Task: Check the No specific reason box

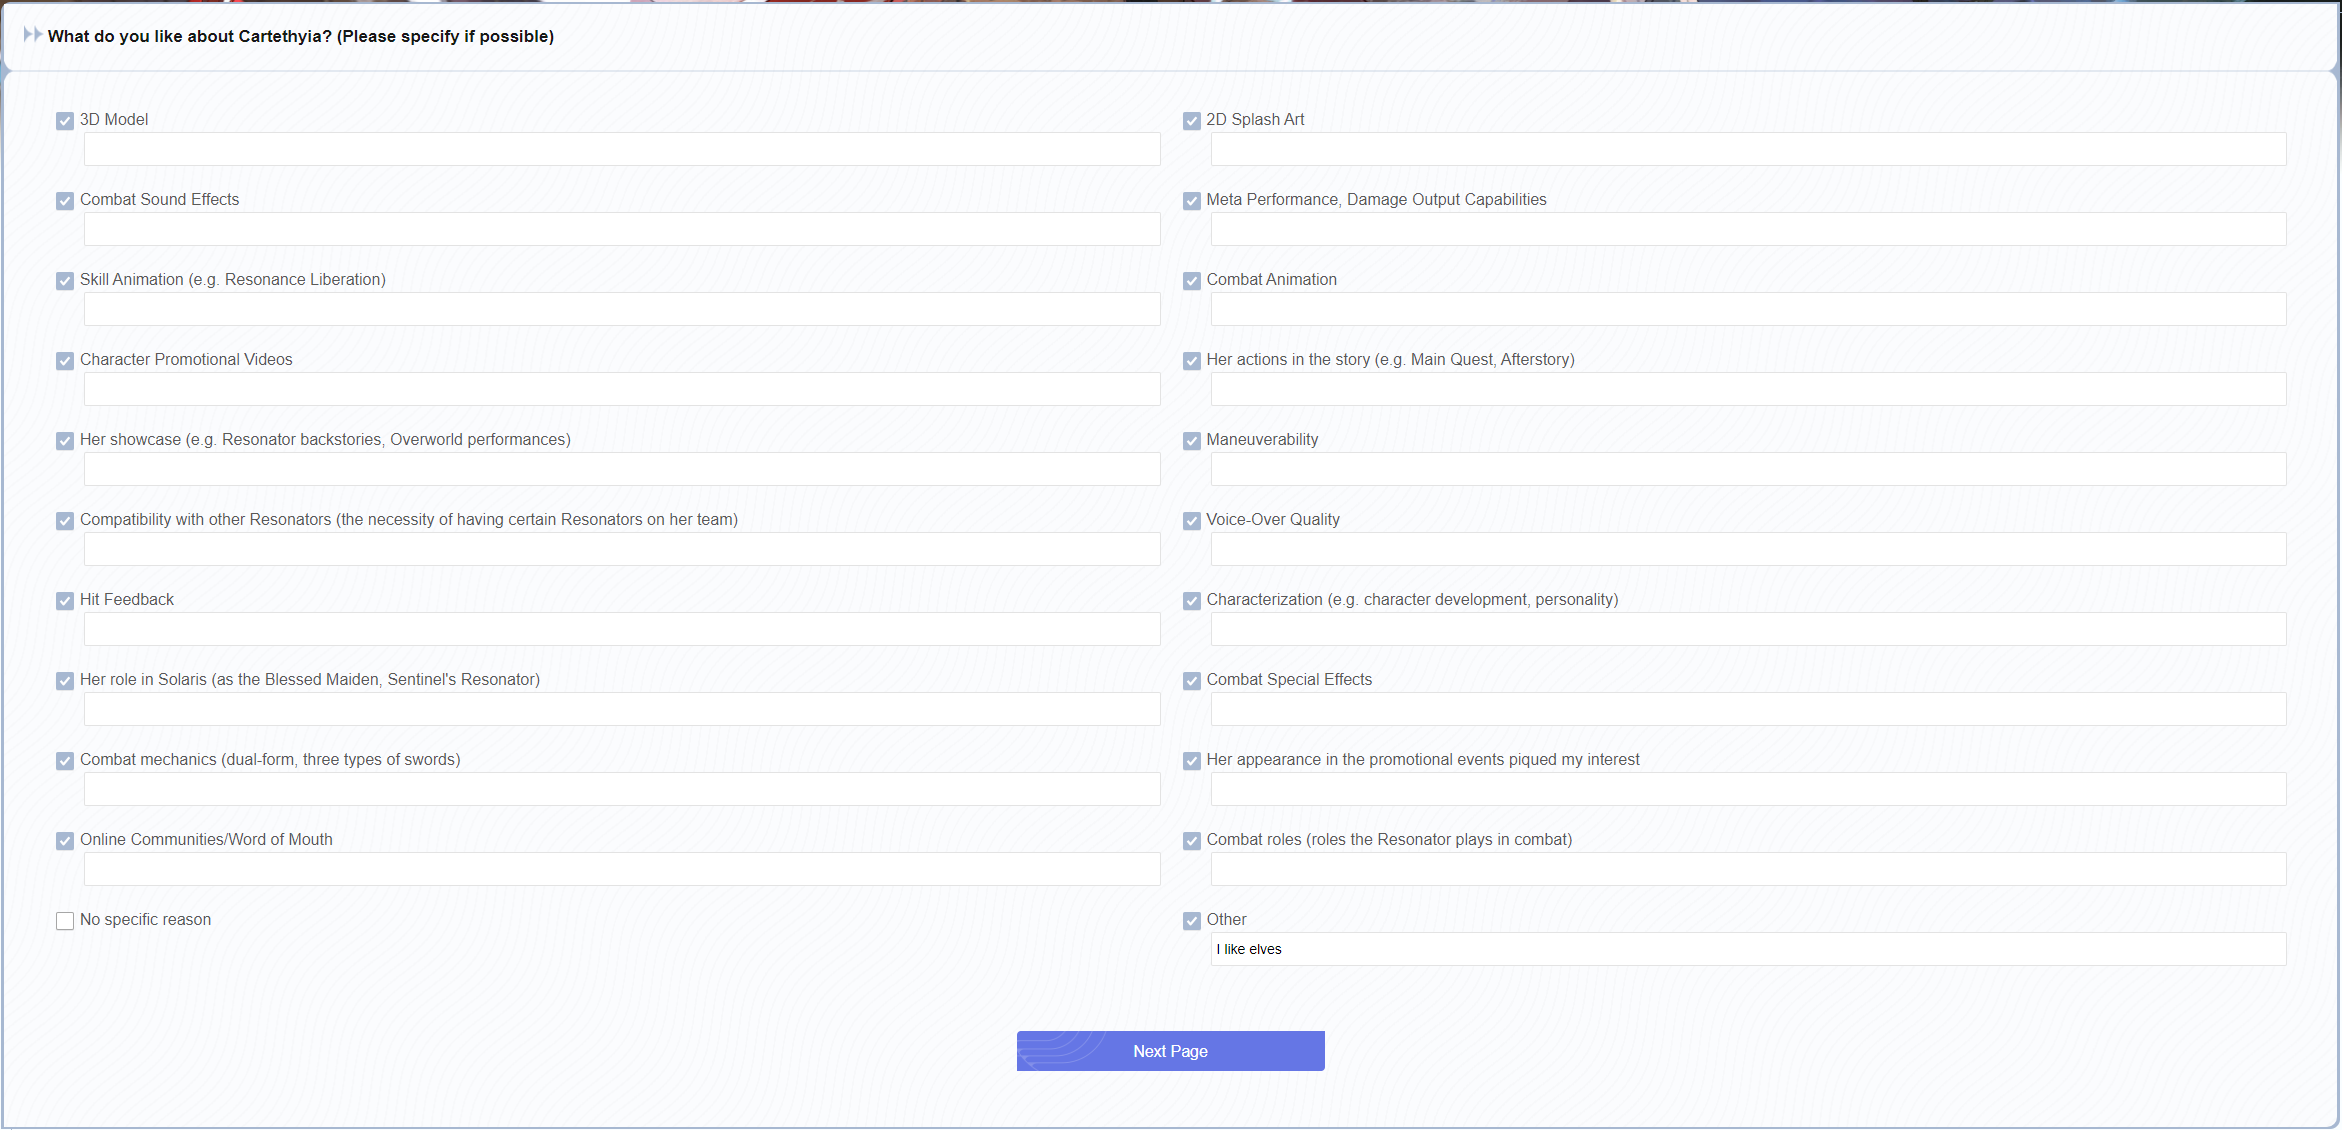Action: pyautogui.click(x=65, y=921)
